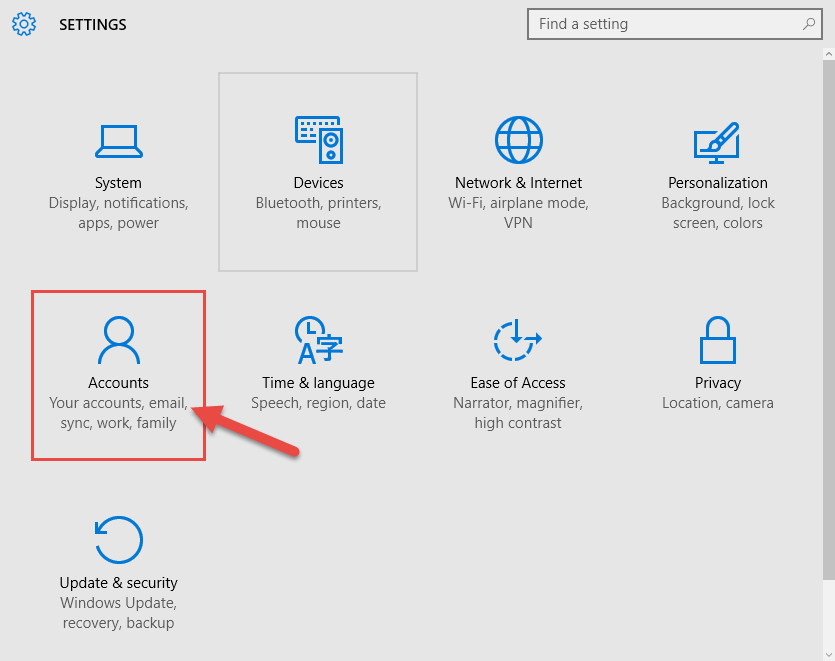Image resolution: width=835 pixels, height=661 pixels.
Task: Click 'Windows Update, recovery, backup' description
Action: pyautogui.click(x=118, y=613)
